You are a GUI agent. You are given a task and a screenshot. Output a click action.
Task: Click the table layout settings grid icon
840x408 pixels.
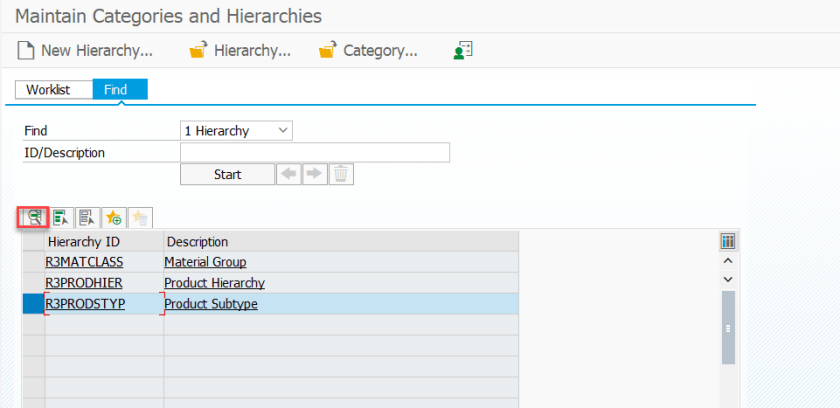728,241
